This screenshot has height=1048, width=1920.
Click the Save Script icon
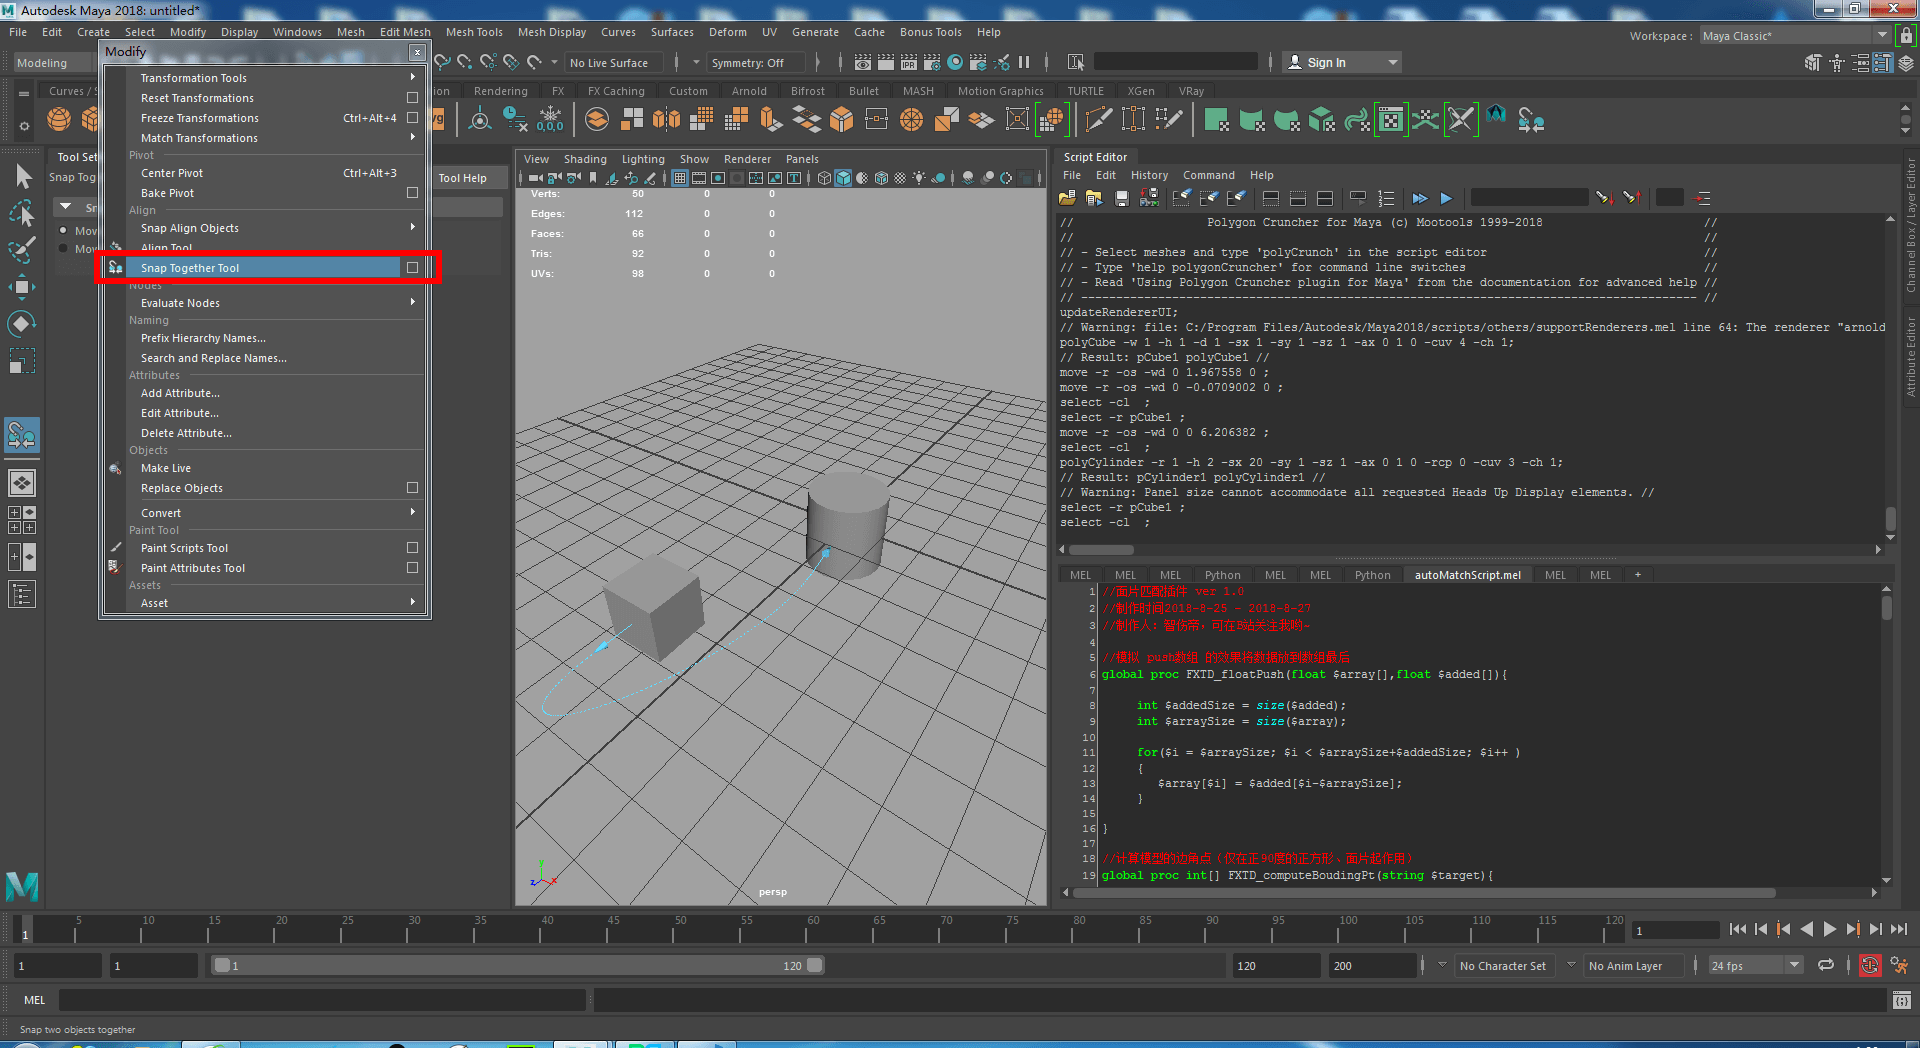1122,199
